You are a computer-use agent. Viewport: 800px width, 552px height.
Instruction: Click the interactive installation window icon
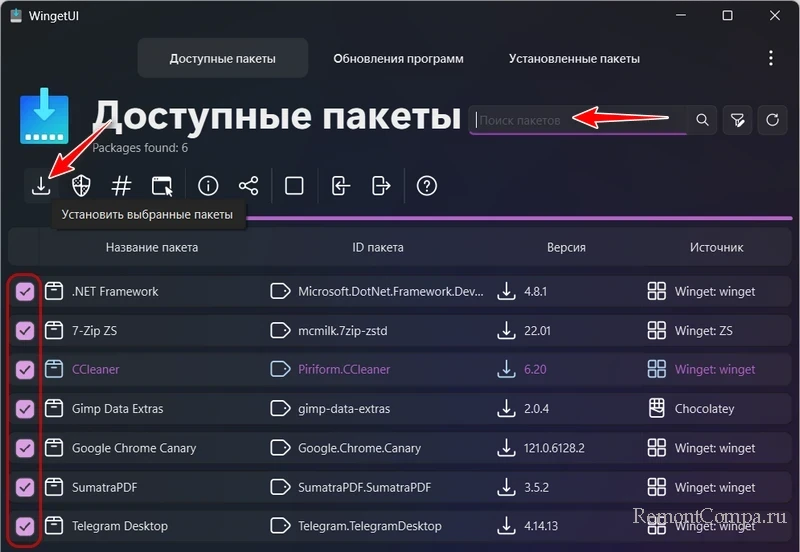coord(162,186)
